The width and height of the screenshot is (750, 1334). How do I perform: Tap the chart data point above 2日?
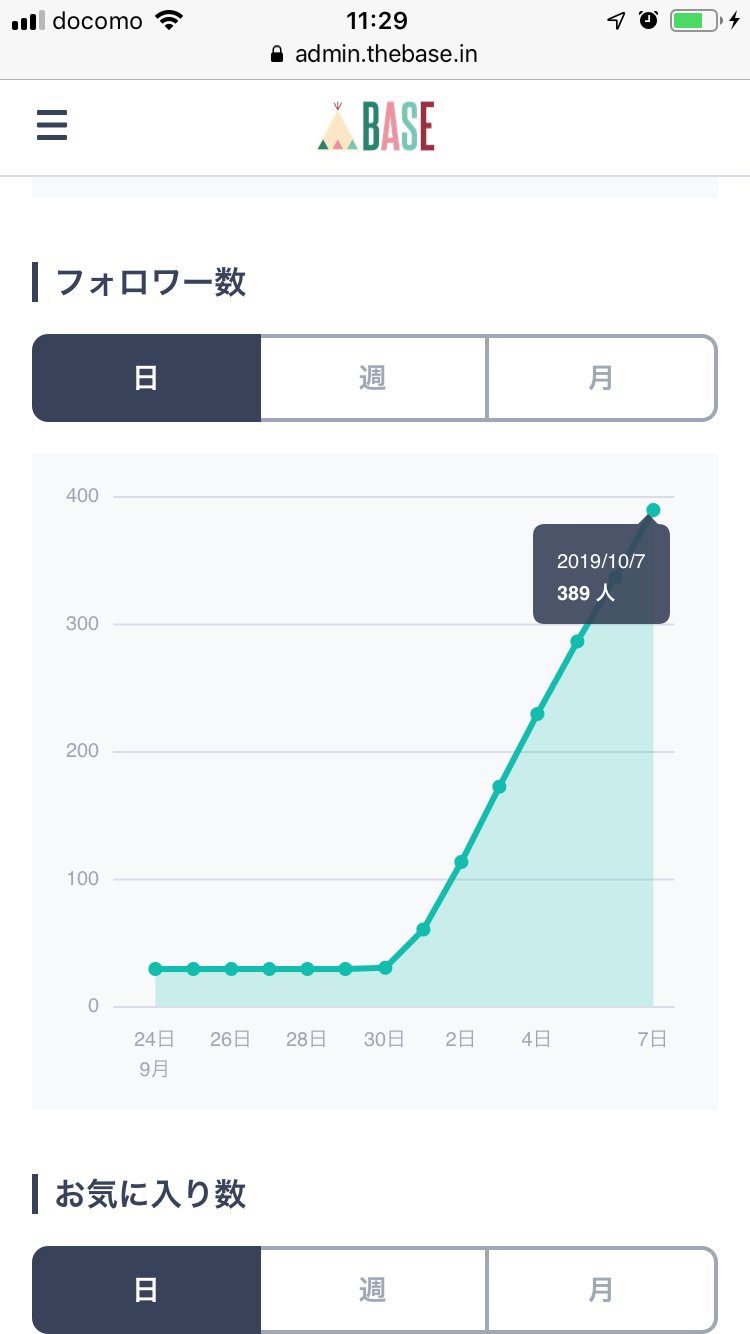461,862
